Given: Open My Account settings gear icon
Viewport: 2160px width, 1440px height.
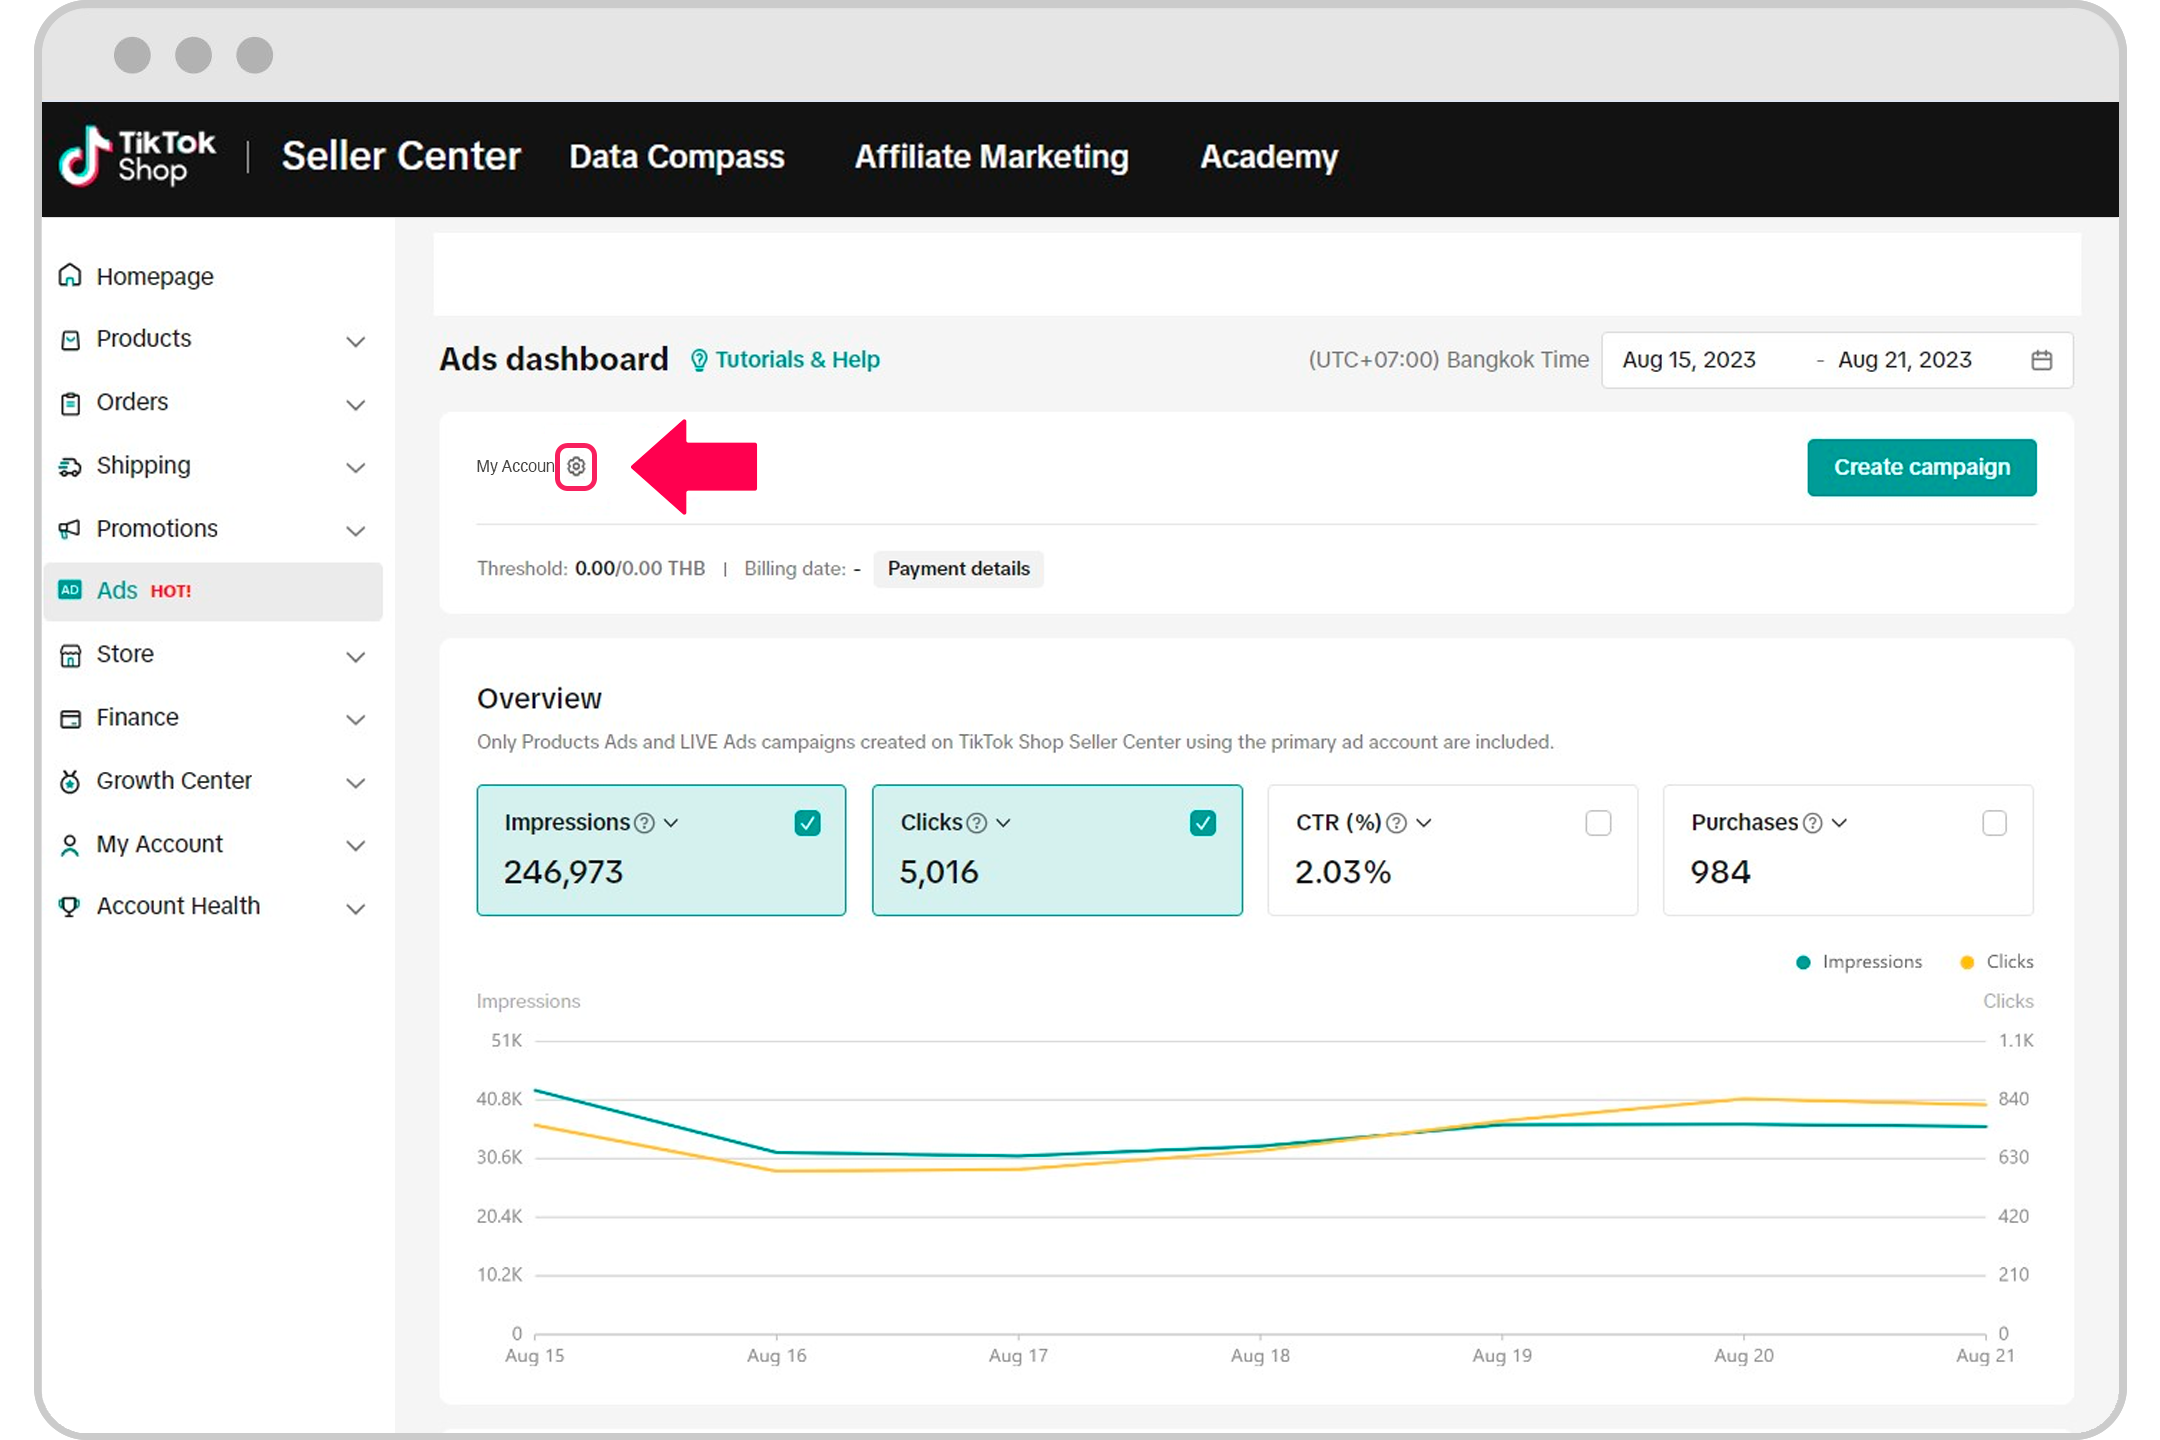Looking at the screenshot, I should [576, 466].
